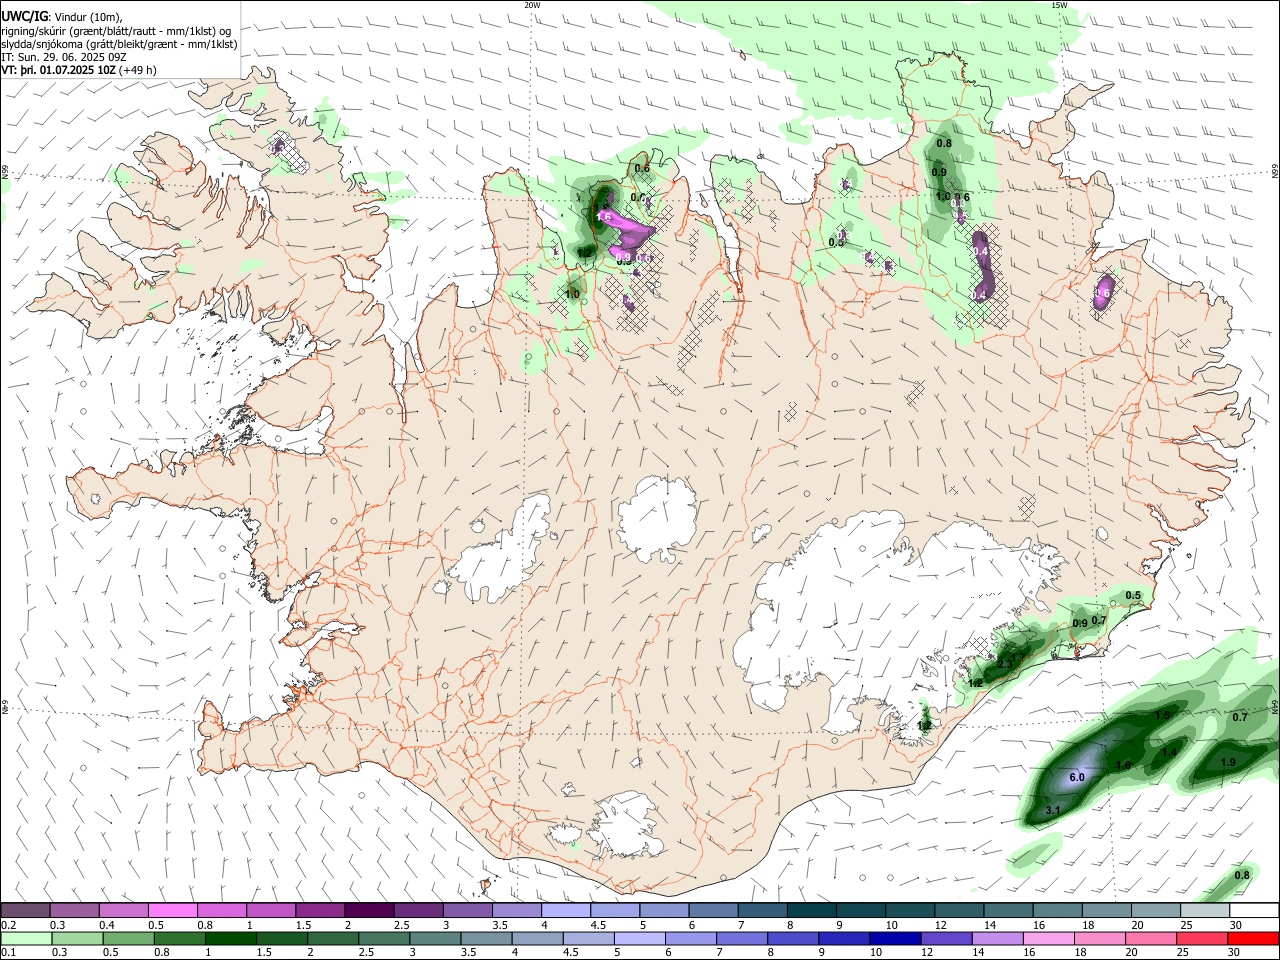This screenshot has width=1280, height=960.
Task: Click the '6.0' rainfall value offshore southeast
Action: coord(1077,777)
